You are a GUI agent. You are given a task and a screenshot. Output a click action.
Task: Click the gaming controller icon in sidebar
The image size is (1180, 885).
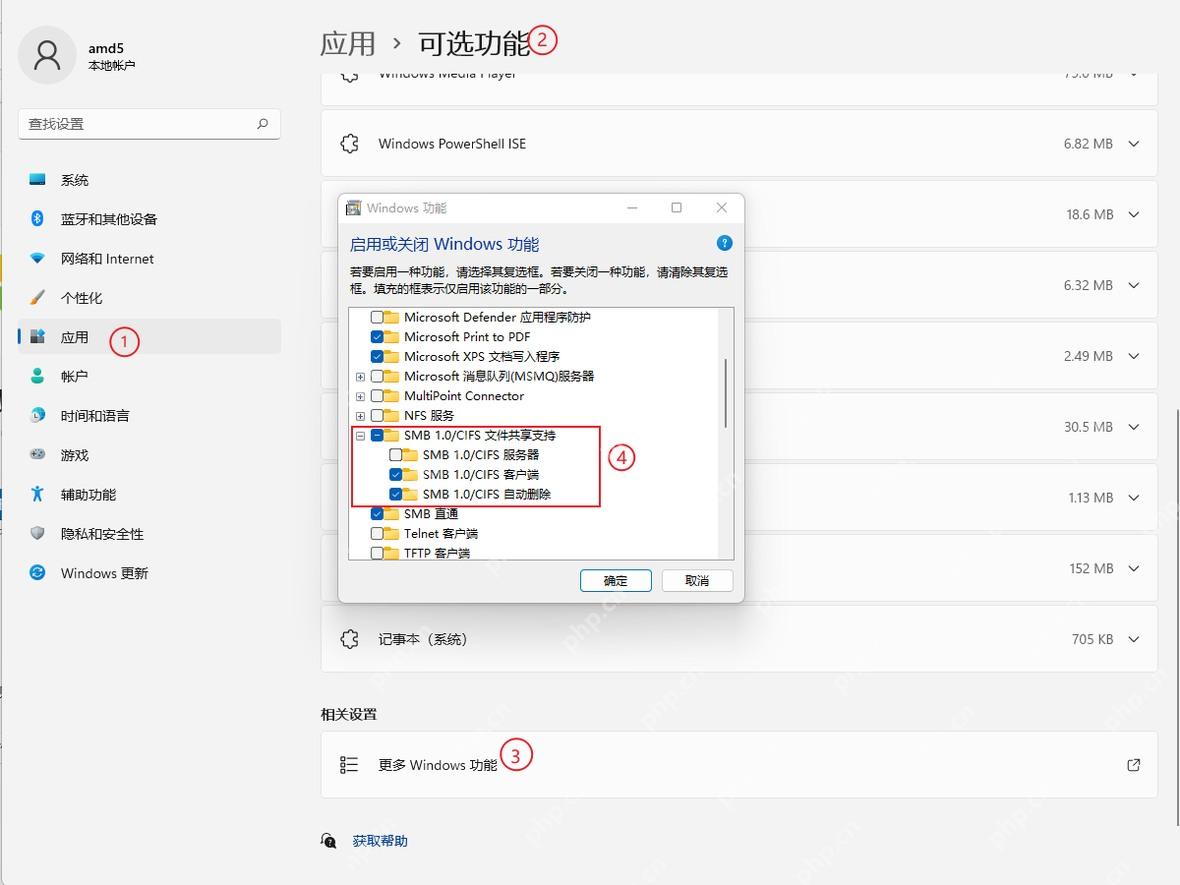(x=37, y=454)
